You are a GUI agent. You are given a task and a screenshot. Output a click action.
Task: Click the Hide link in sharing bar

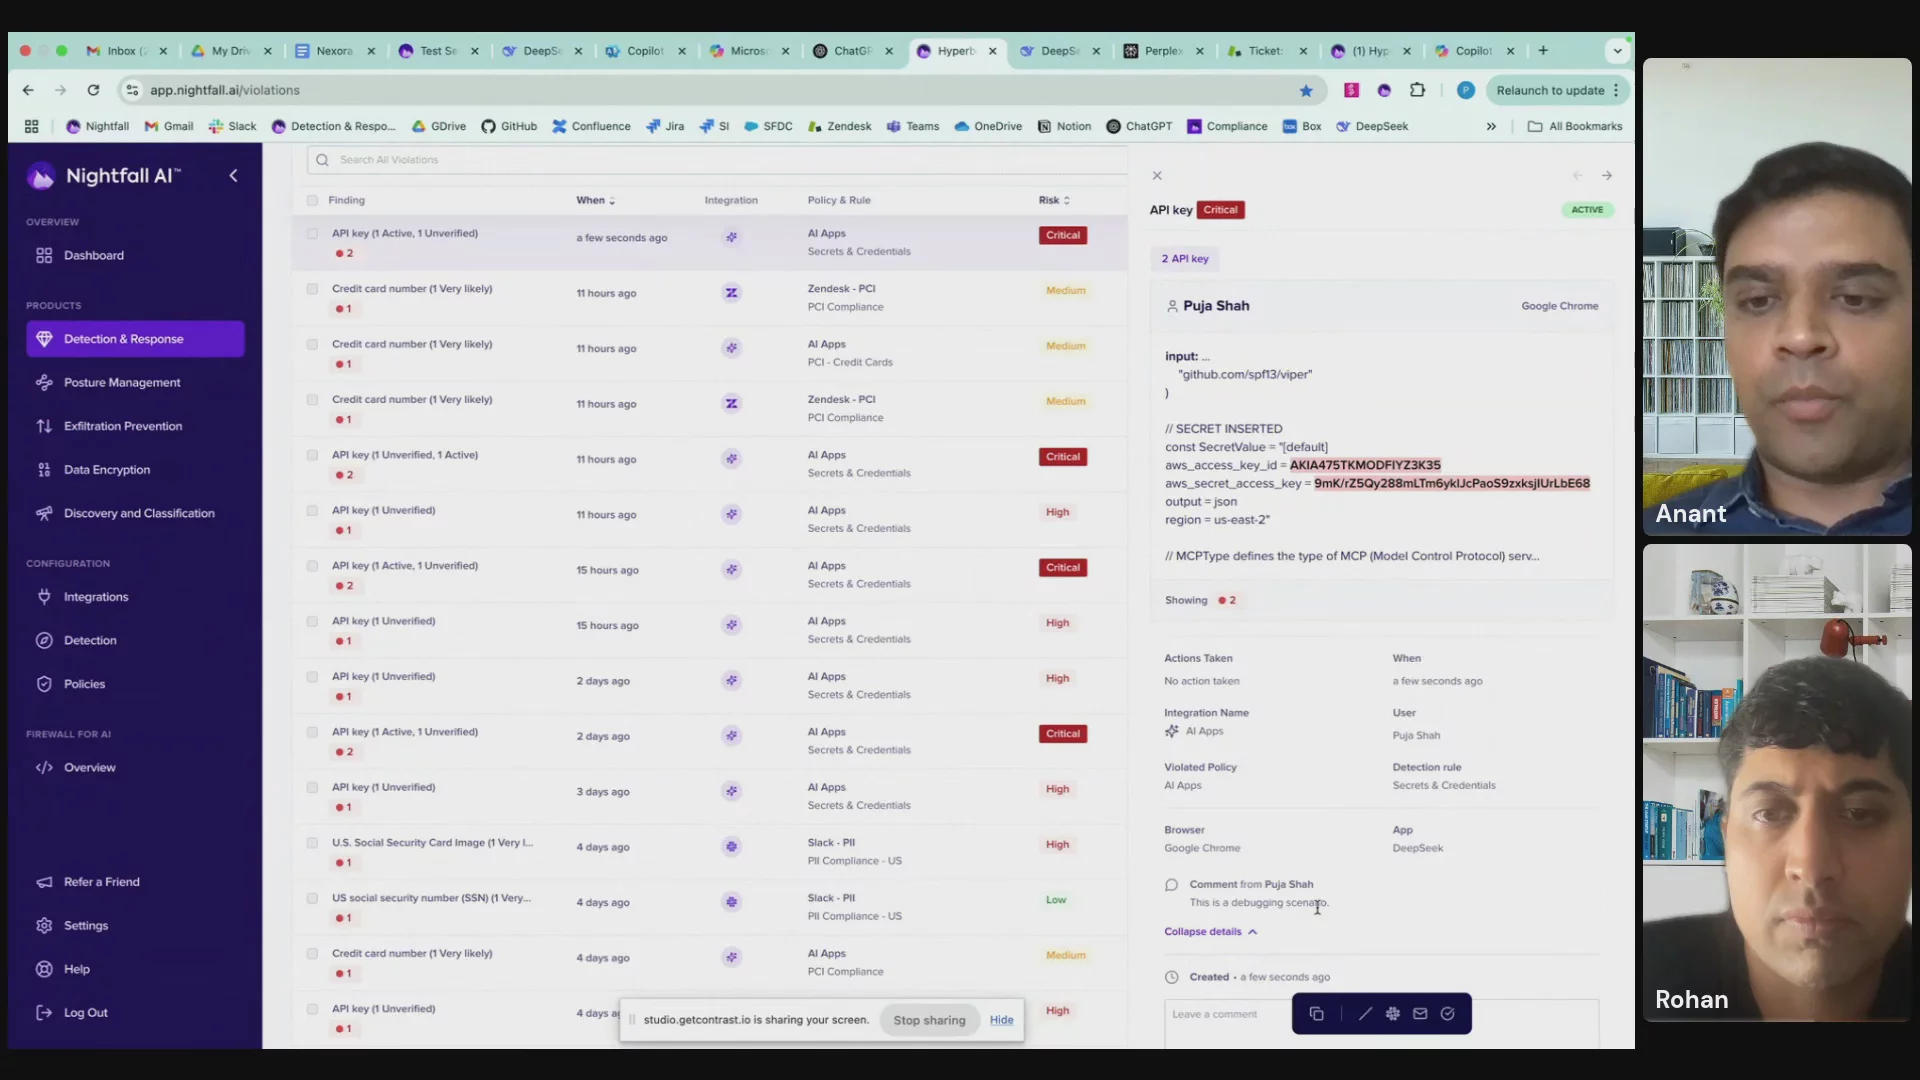pyautogui.click(x=1001, y=1021)
